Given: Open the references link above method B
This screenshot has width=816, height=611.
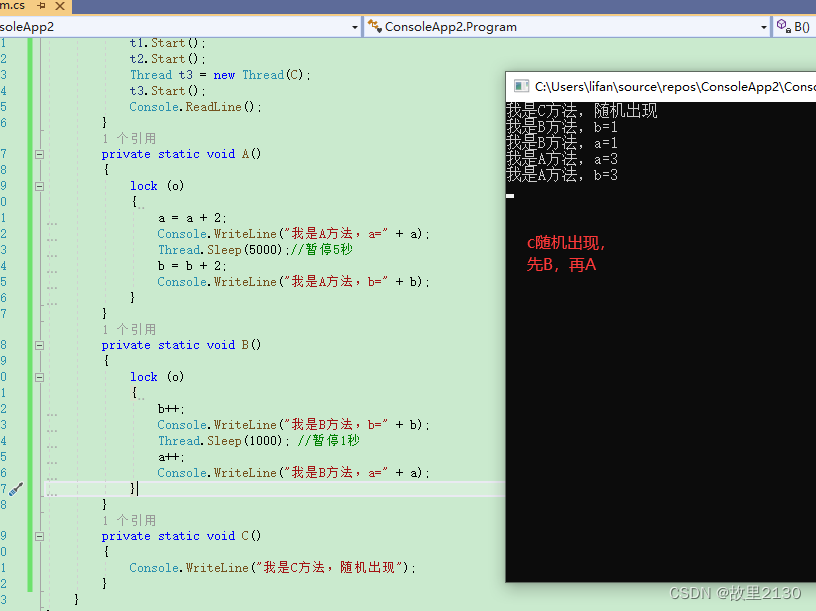Looking at the screenshot, I should [x=129, y=329].
